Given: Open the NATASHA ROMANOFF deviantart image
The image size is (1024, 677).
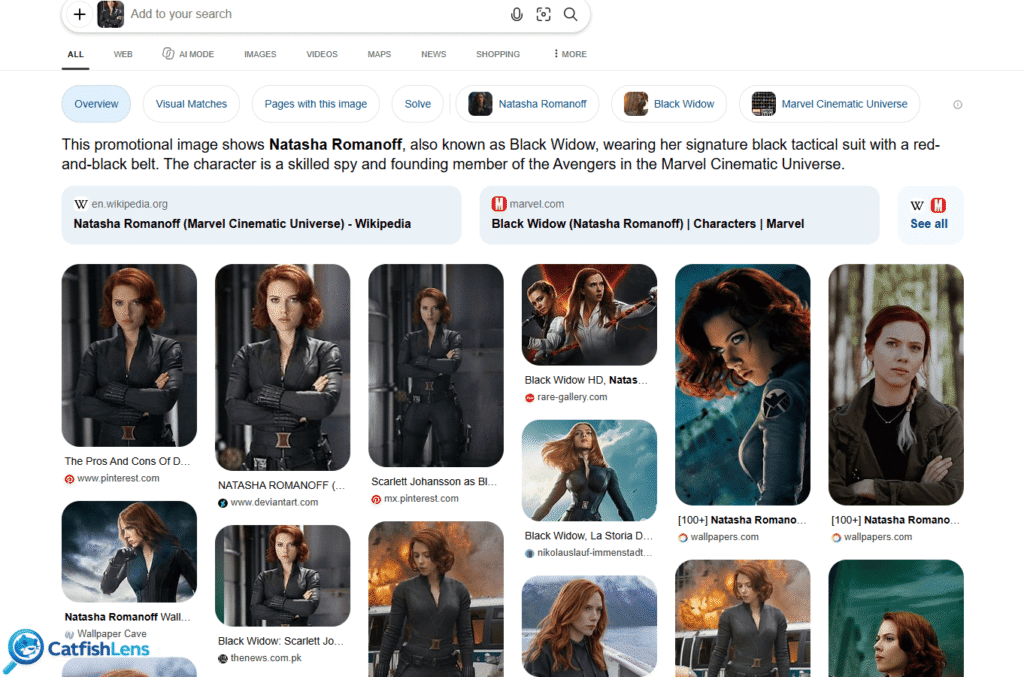Looking at the screenshot, I should 283,367.
